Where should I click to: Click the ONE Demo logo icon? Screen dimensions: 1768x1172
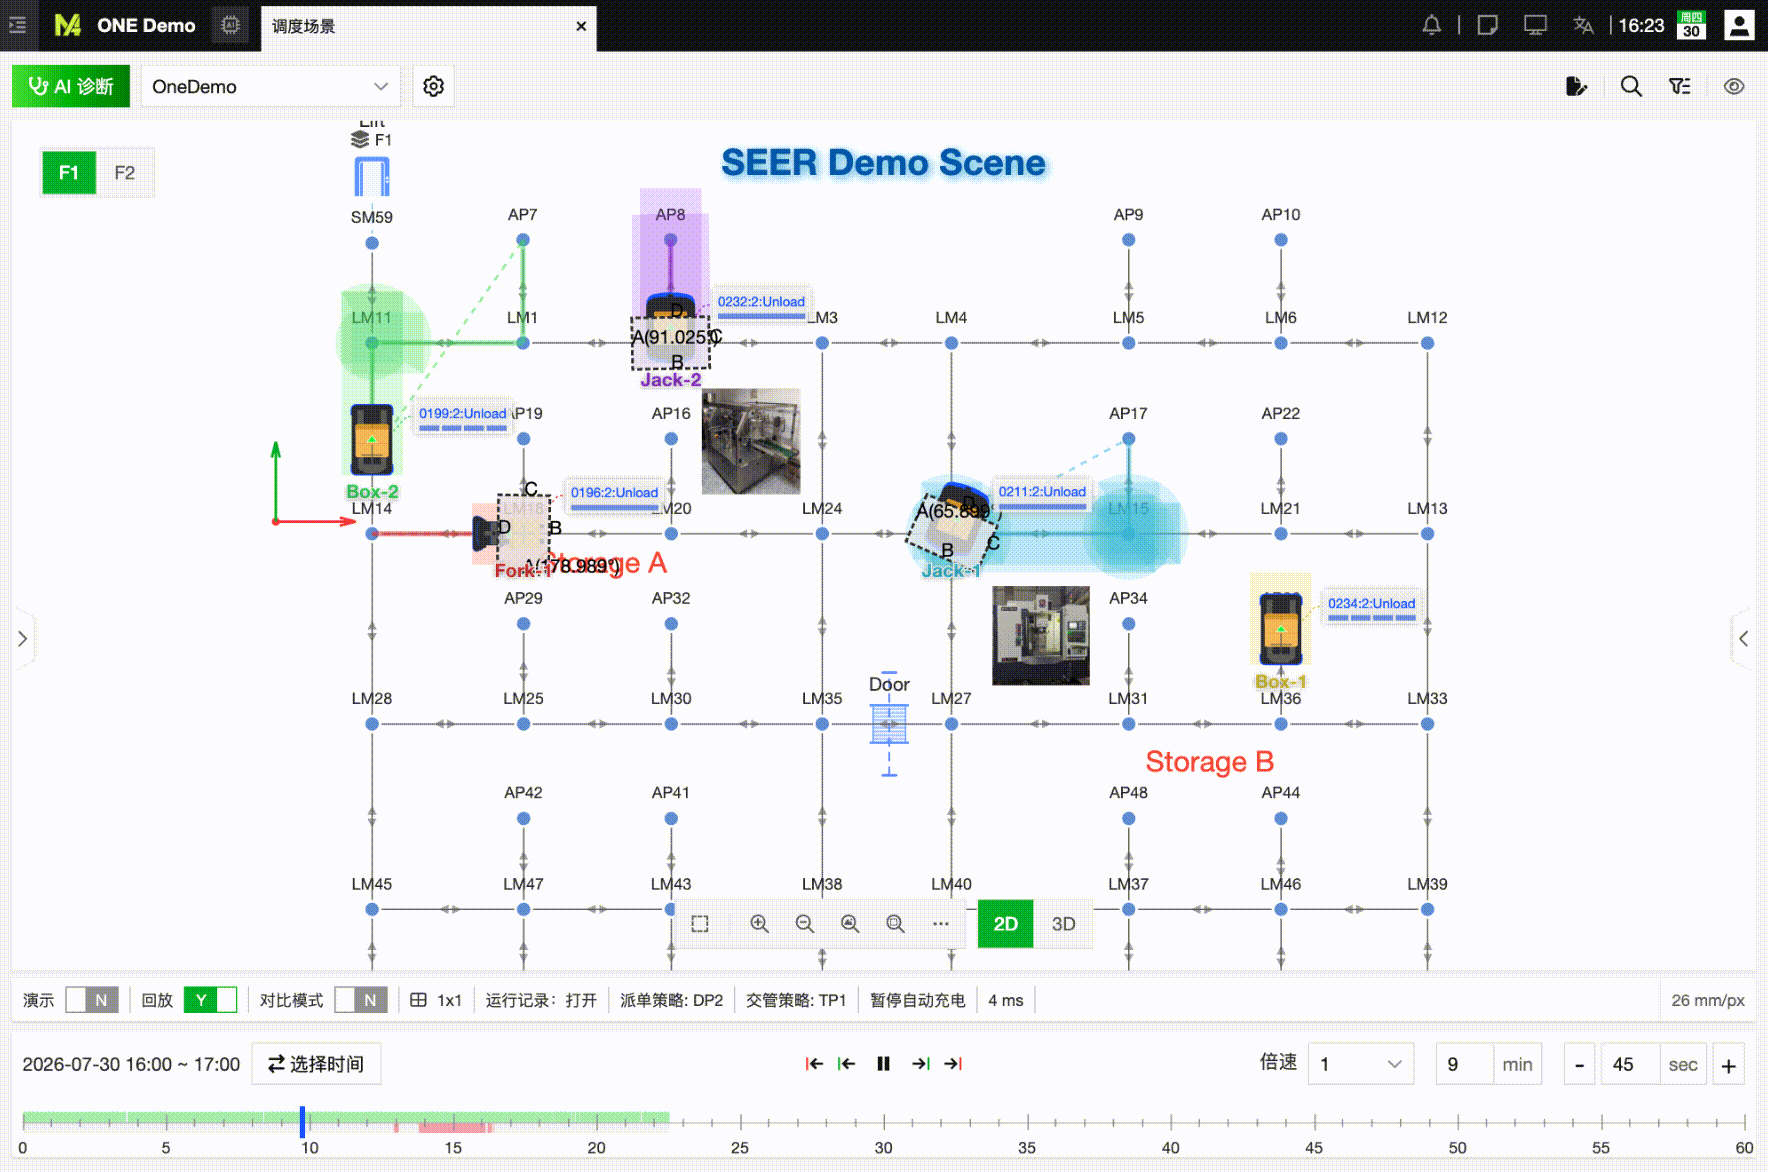tap(67, 25)
